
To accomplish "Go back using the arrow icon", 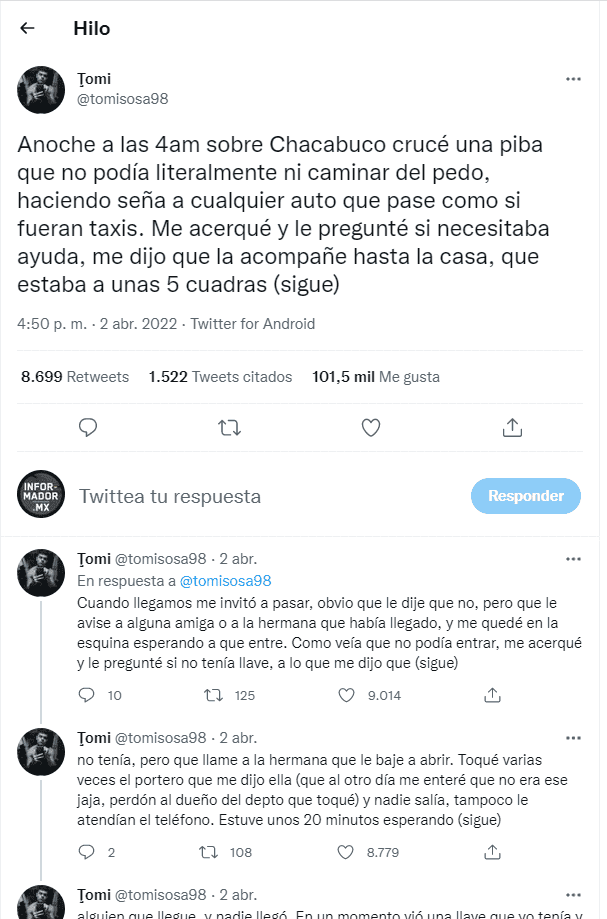I will [28, 28].
